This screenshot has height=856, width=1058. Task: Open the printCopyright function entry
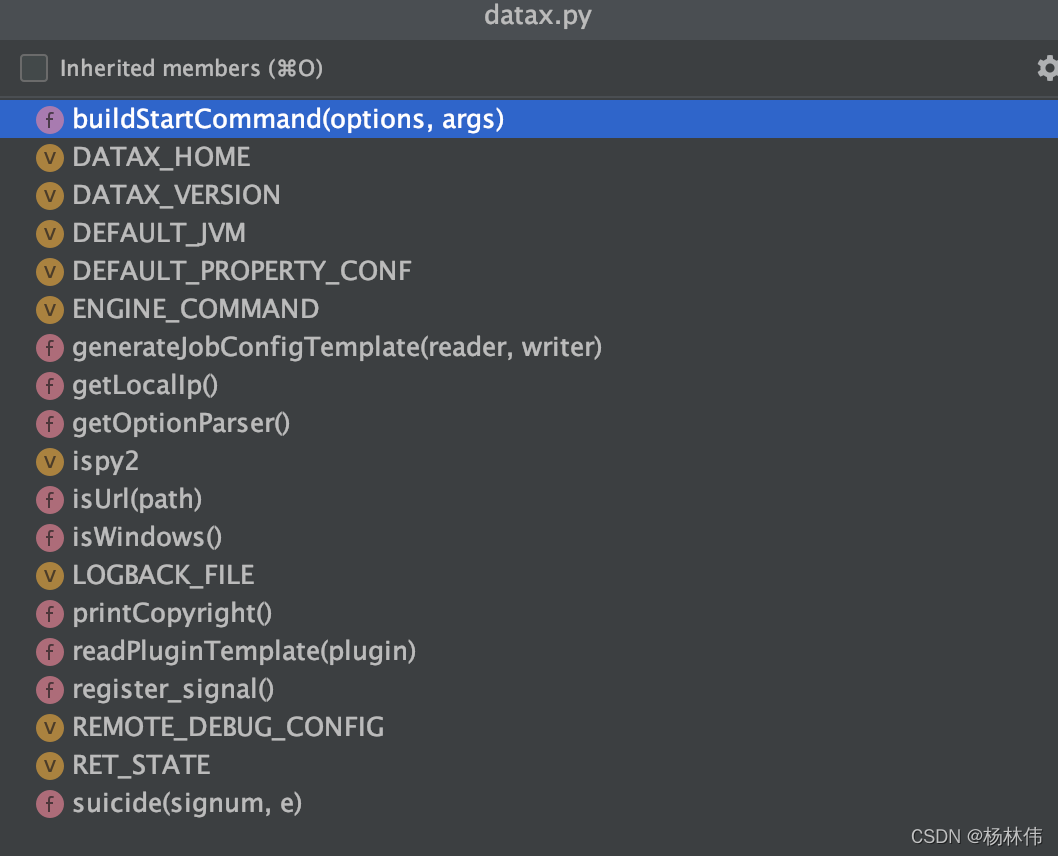(171, 613)
